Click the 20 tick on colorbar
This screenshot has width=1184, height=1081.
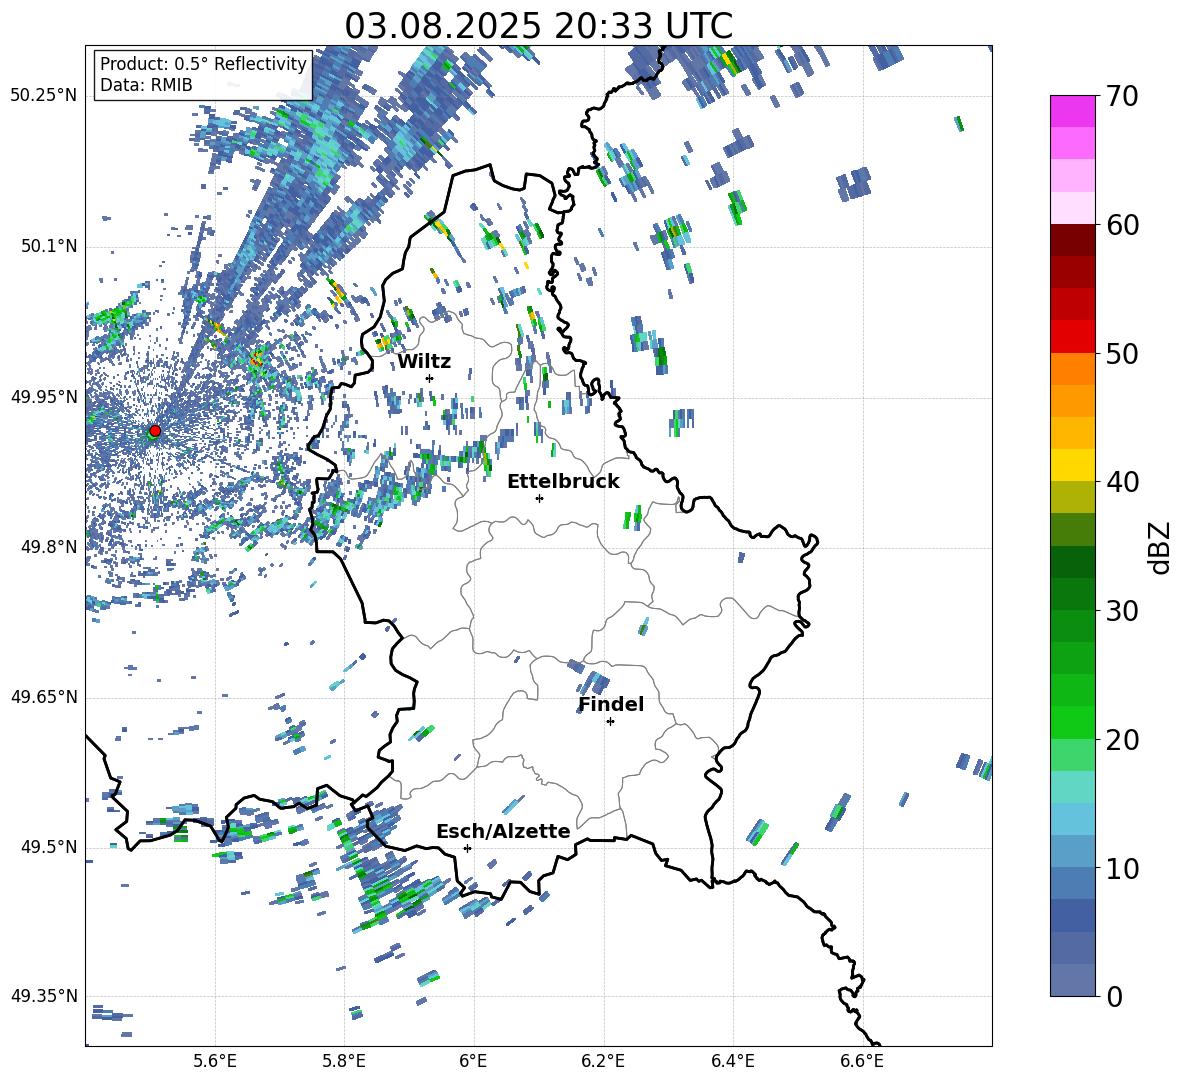1121,740
